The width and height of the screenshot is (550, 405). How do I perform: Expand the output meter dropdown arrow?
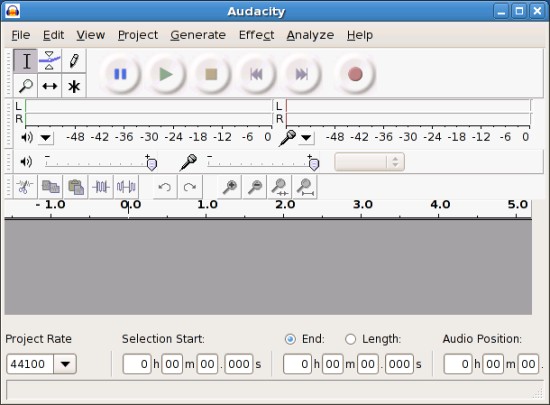[46, 137]
